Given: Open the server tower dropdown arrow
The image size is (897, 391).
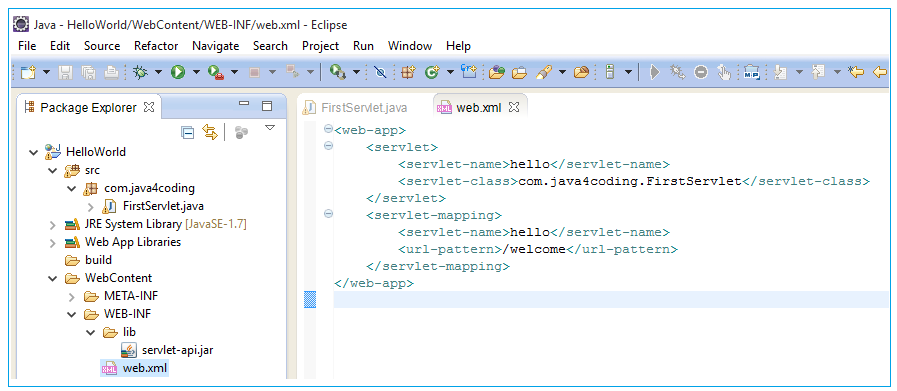Looking at the screenshot, I should 628,72.
